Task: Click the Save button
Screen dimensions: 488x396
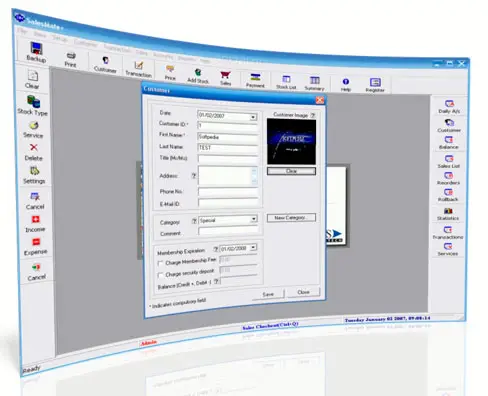Action: [268, 294]
